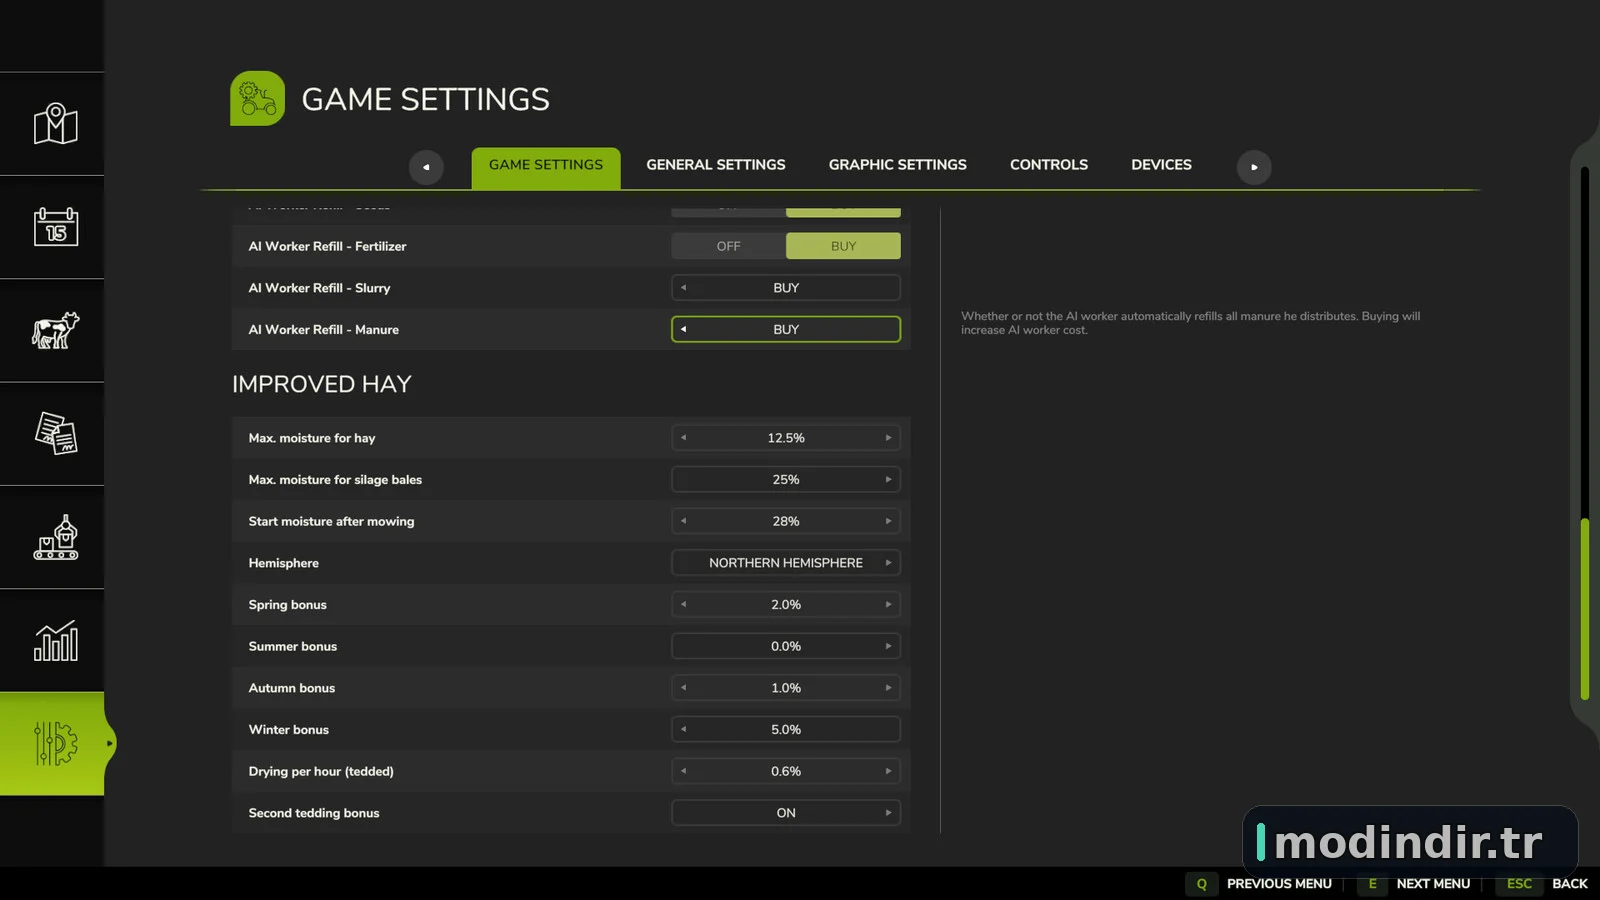Decrease Winter bonus value

(684, 730)
